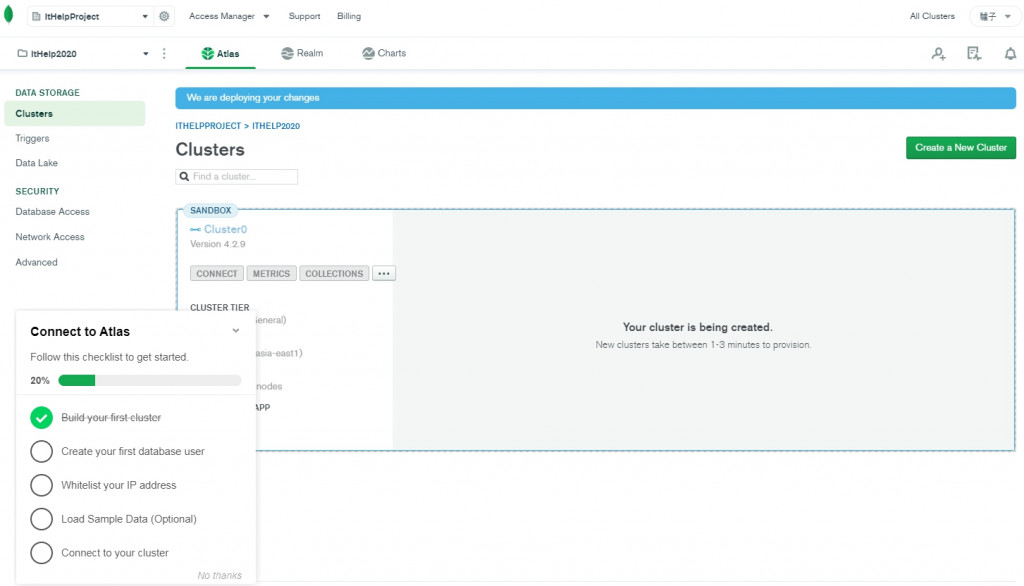Click the SANDBOX badge
Viewport: 1024px width, 586px height.
210,210
